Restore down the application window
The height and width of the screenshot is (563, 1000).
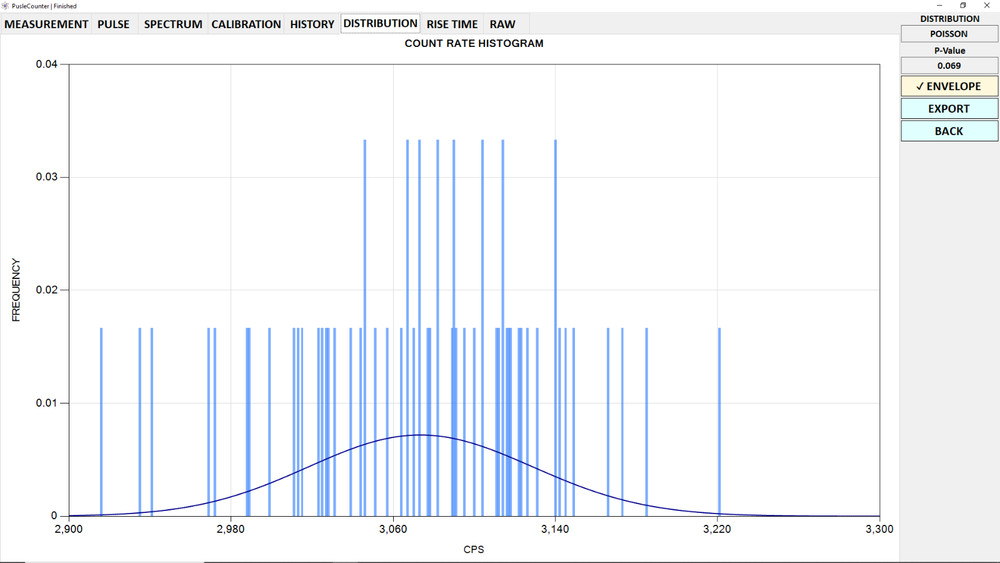click(963, 5)
